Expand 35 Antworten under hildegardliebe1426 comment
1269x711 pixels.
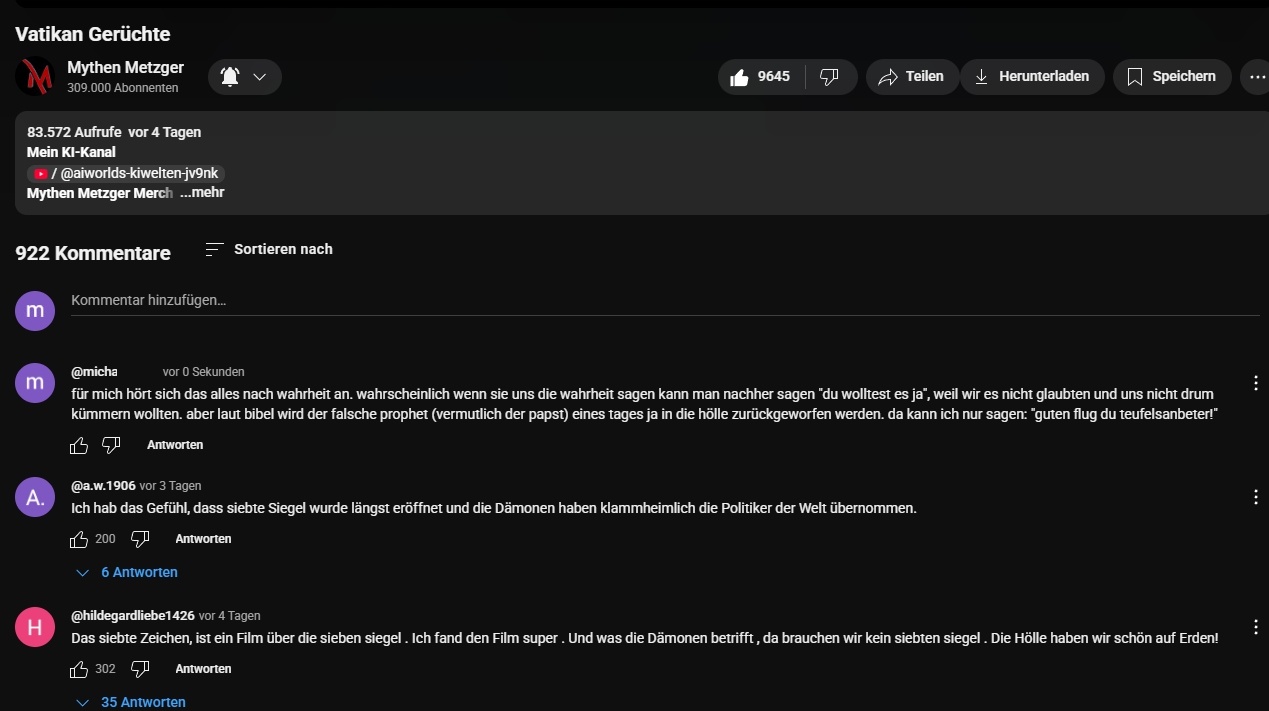[132, 702]
